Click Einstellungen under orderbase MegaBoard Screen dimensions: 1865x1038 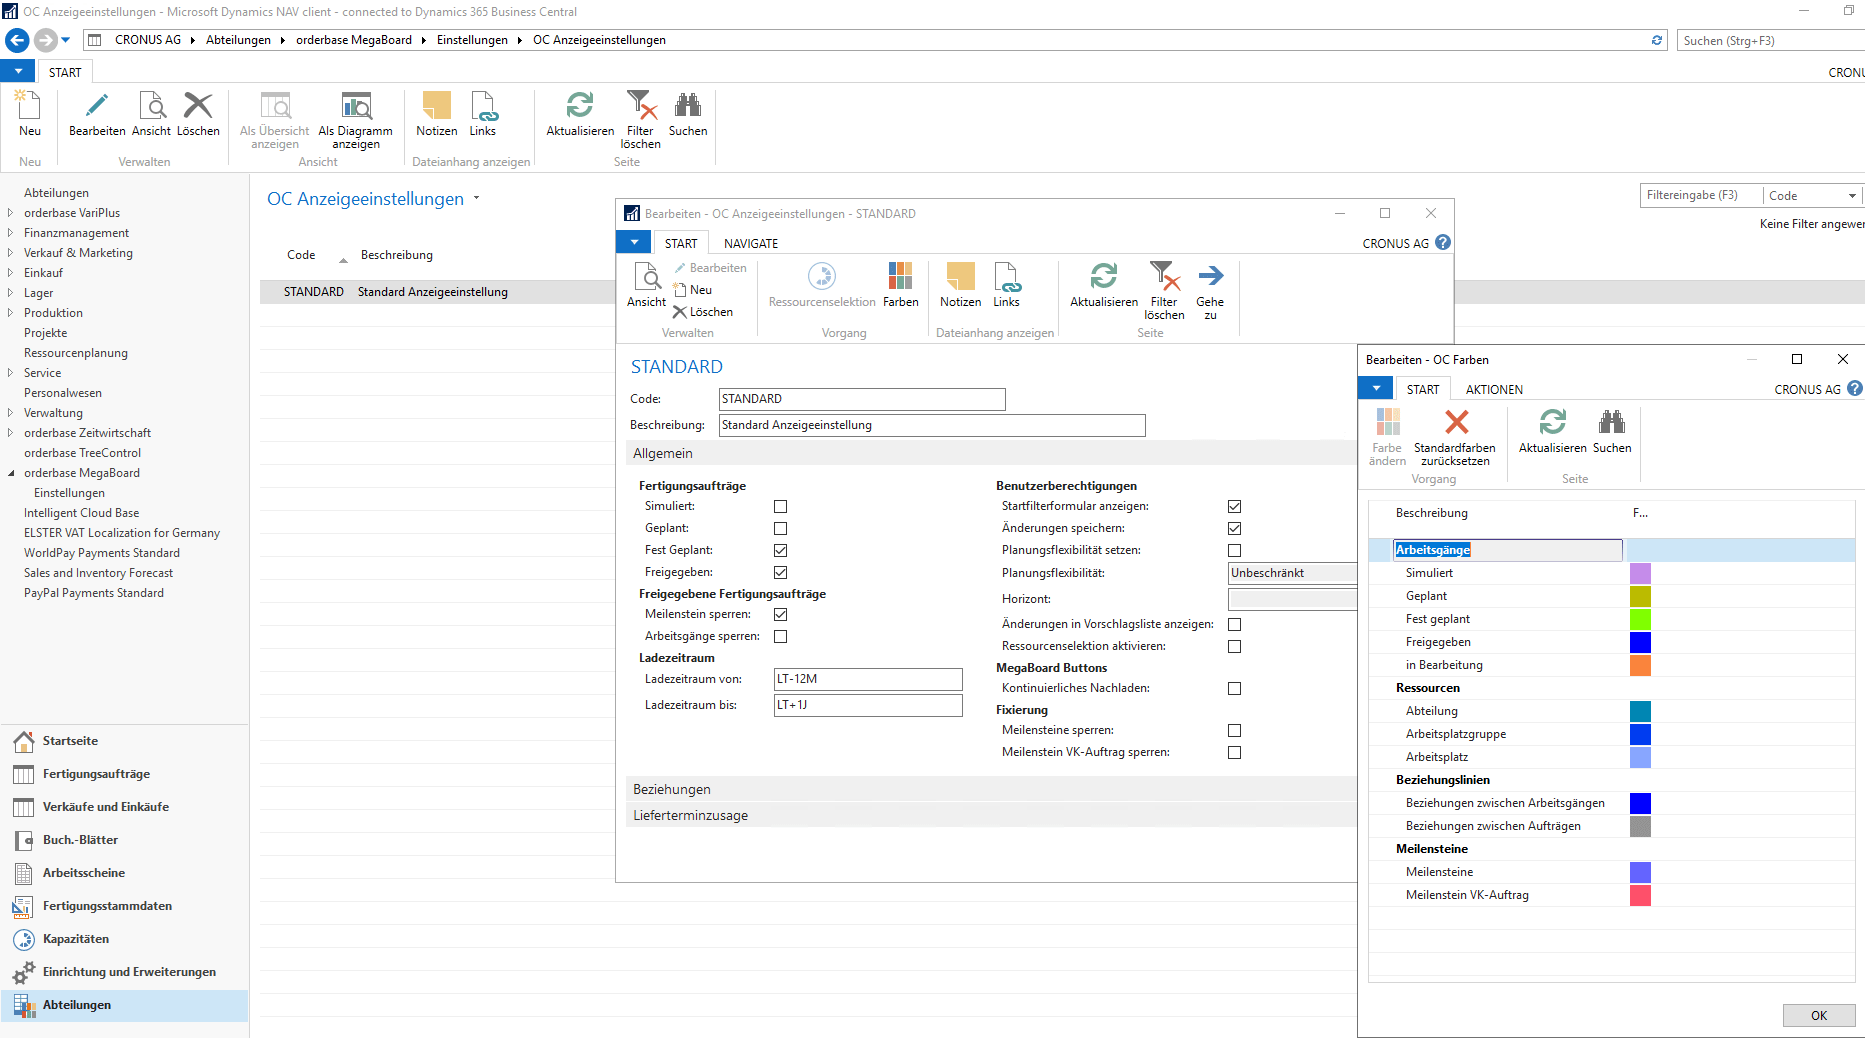[69, 493]
